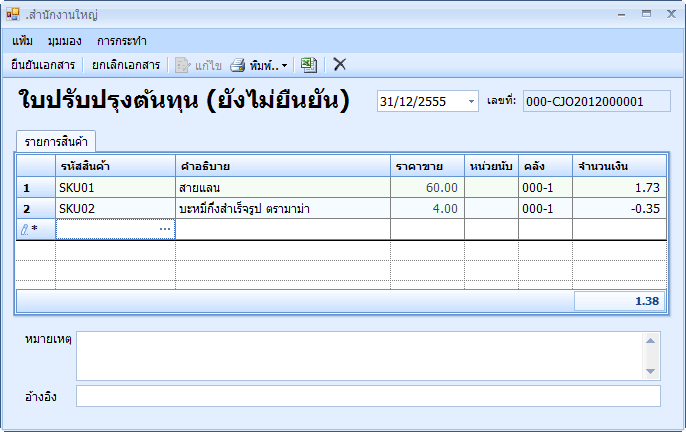This screenshot has width=686, height=432.
Task: Open the มุมมอง menu
Action: pos(64,41)
